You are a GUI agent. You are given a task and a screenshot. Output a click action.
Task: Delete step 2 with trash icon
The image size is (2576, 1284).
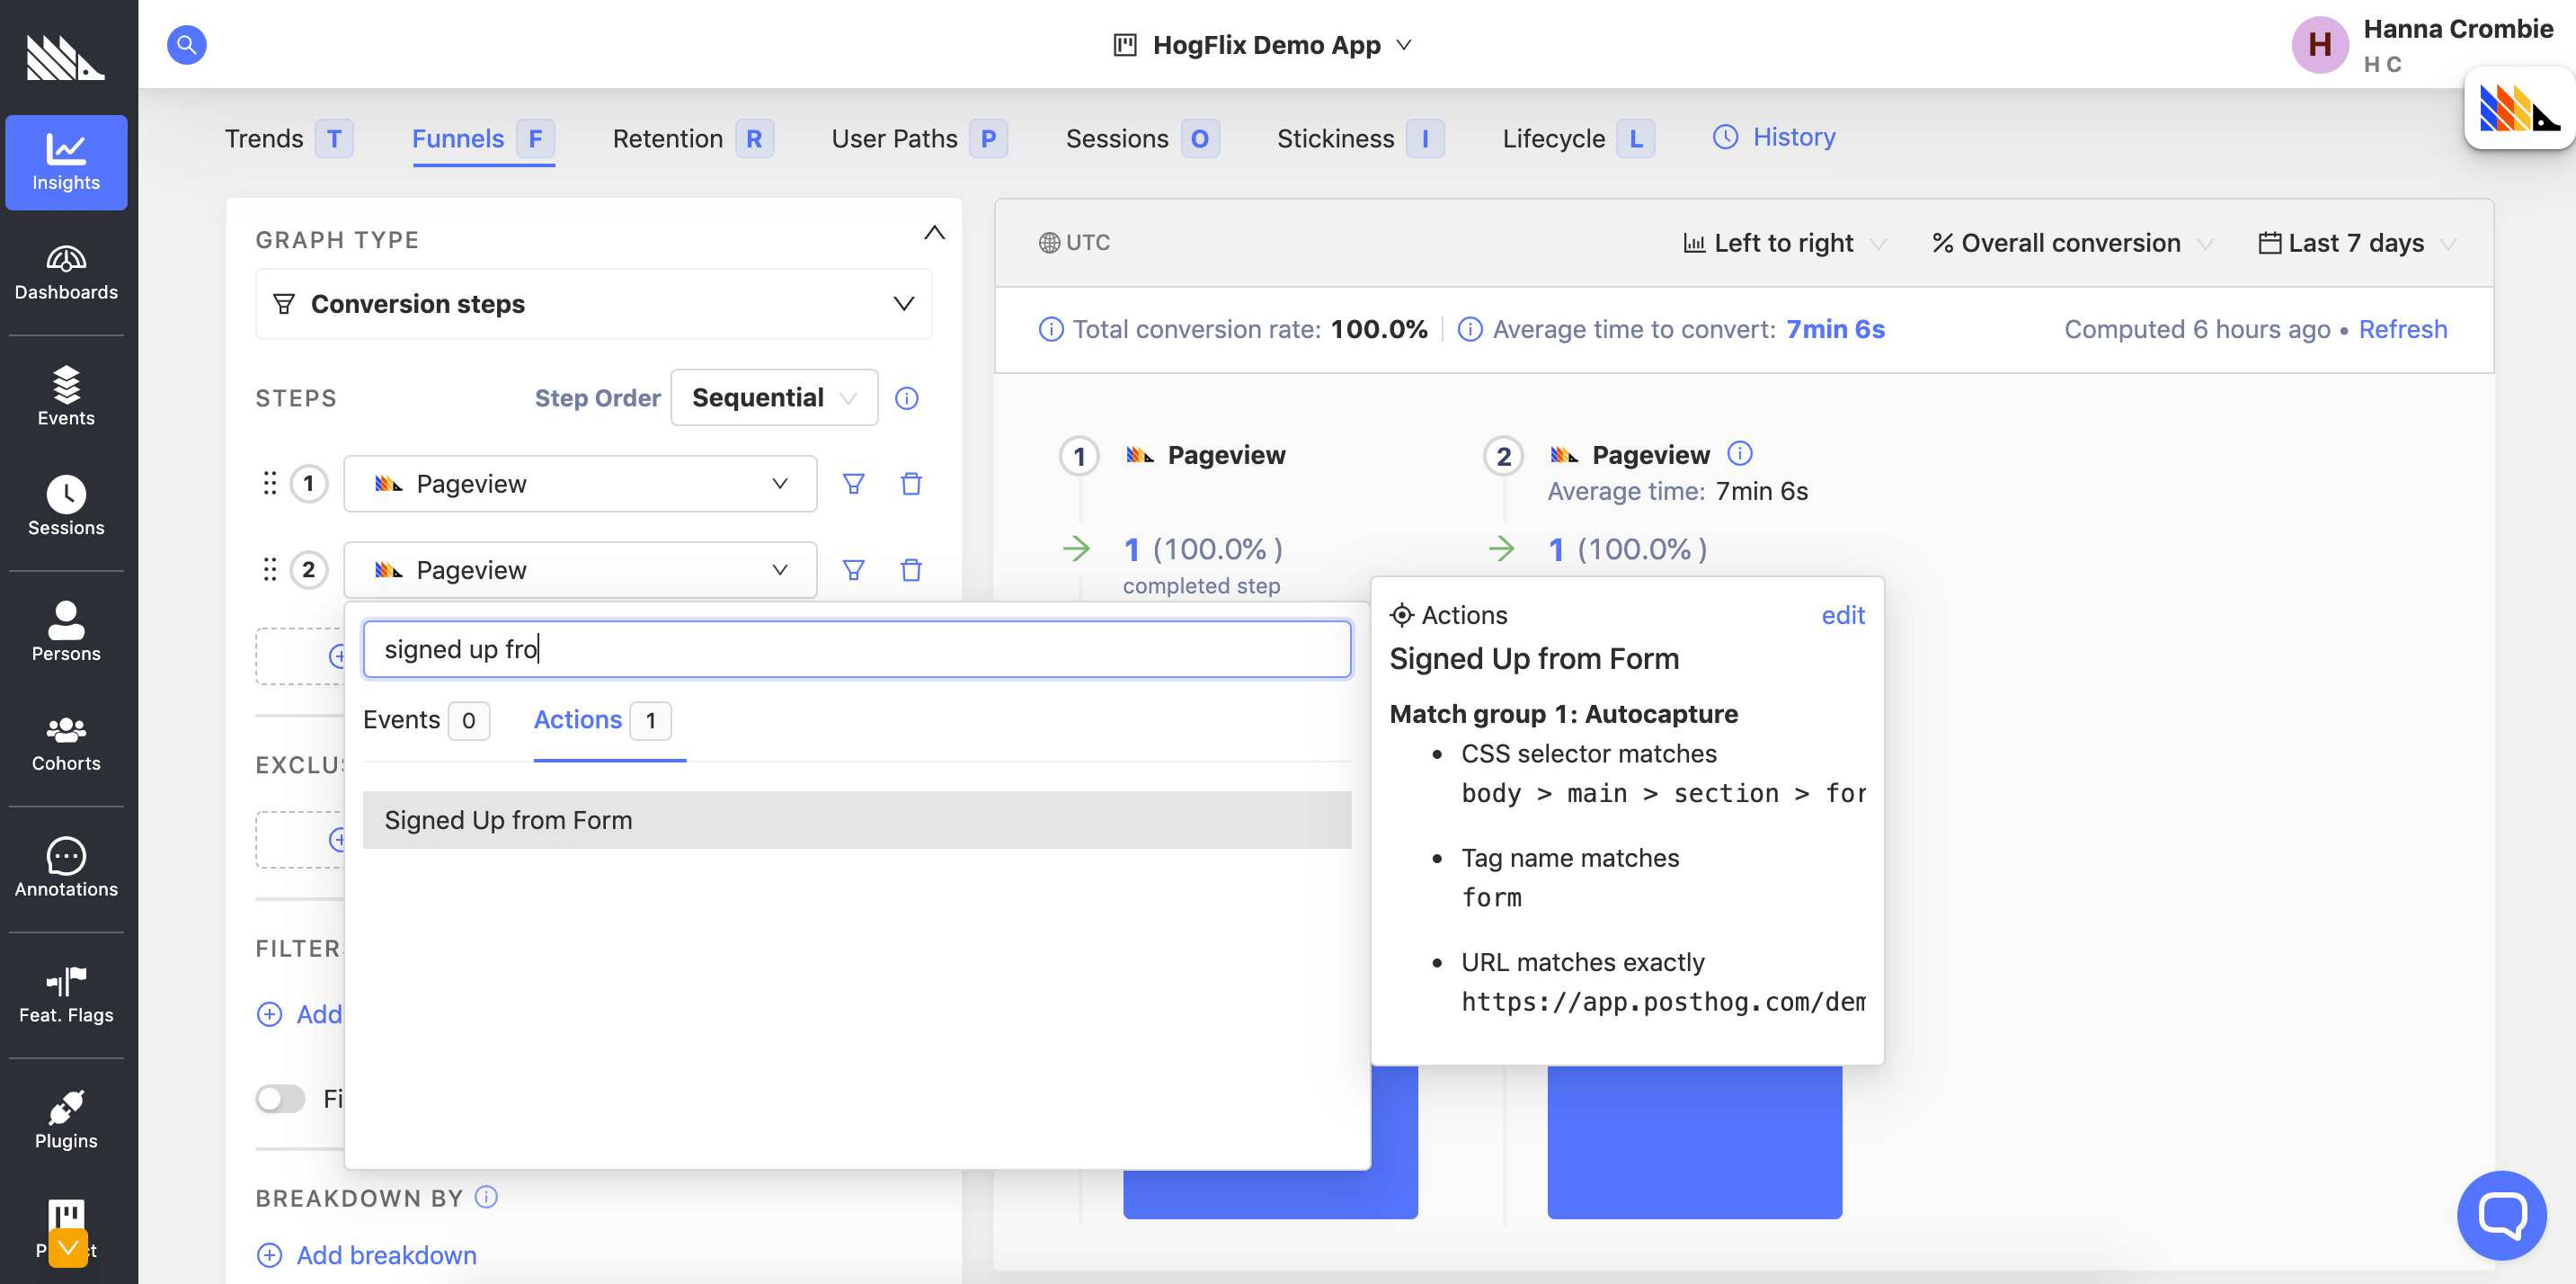[x=910, y=570]
